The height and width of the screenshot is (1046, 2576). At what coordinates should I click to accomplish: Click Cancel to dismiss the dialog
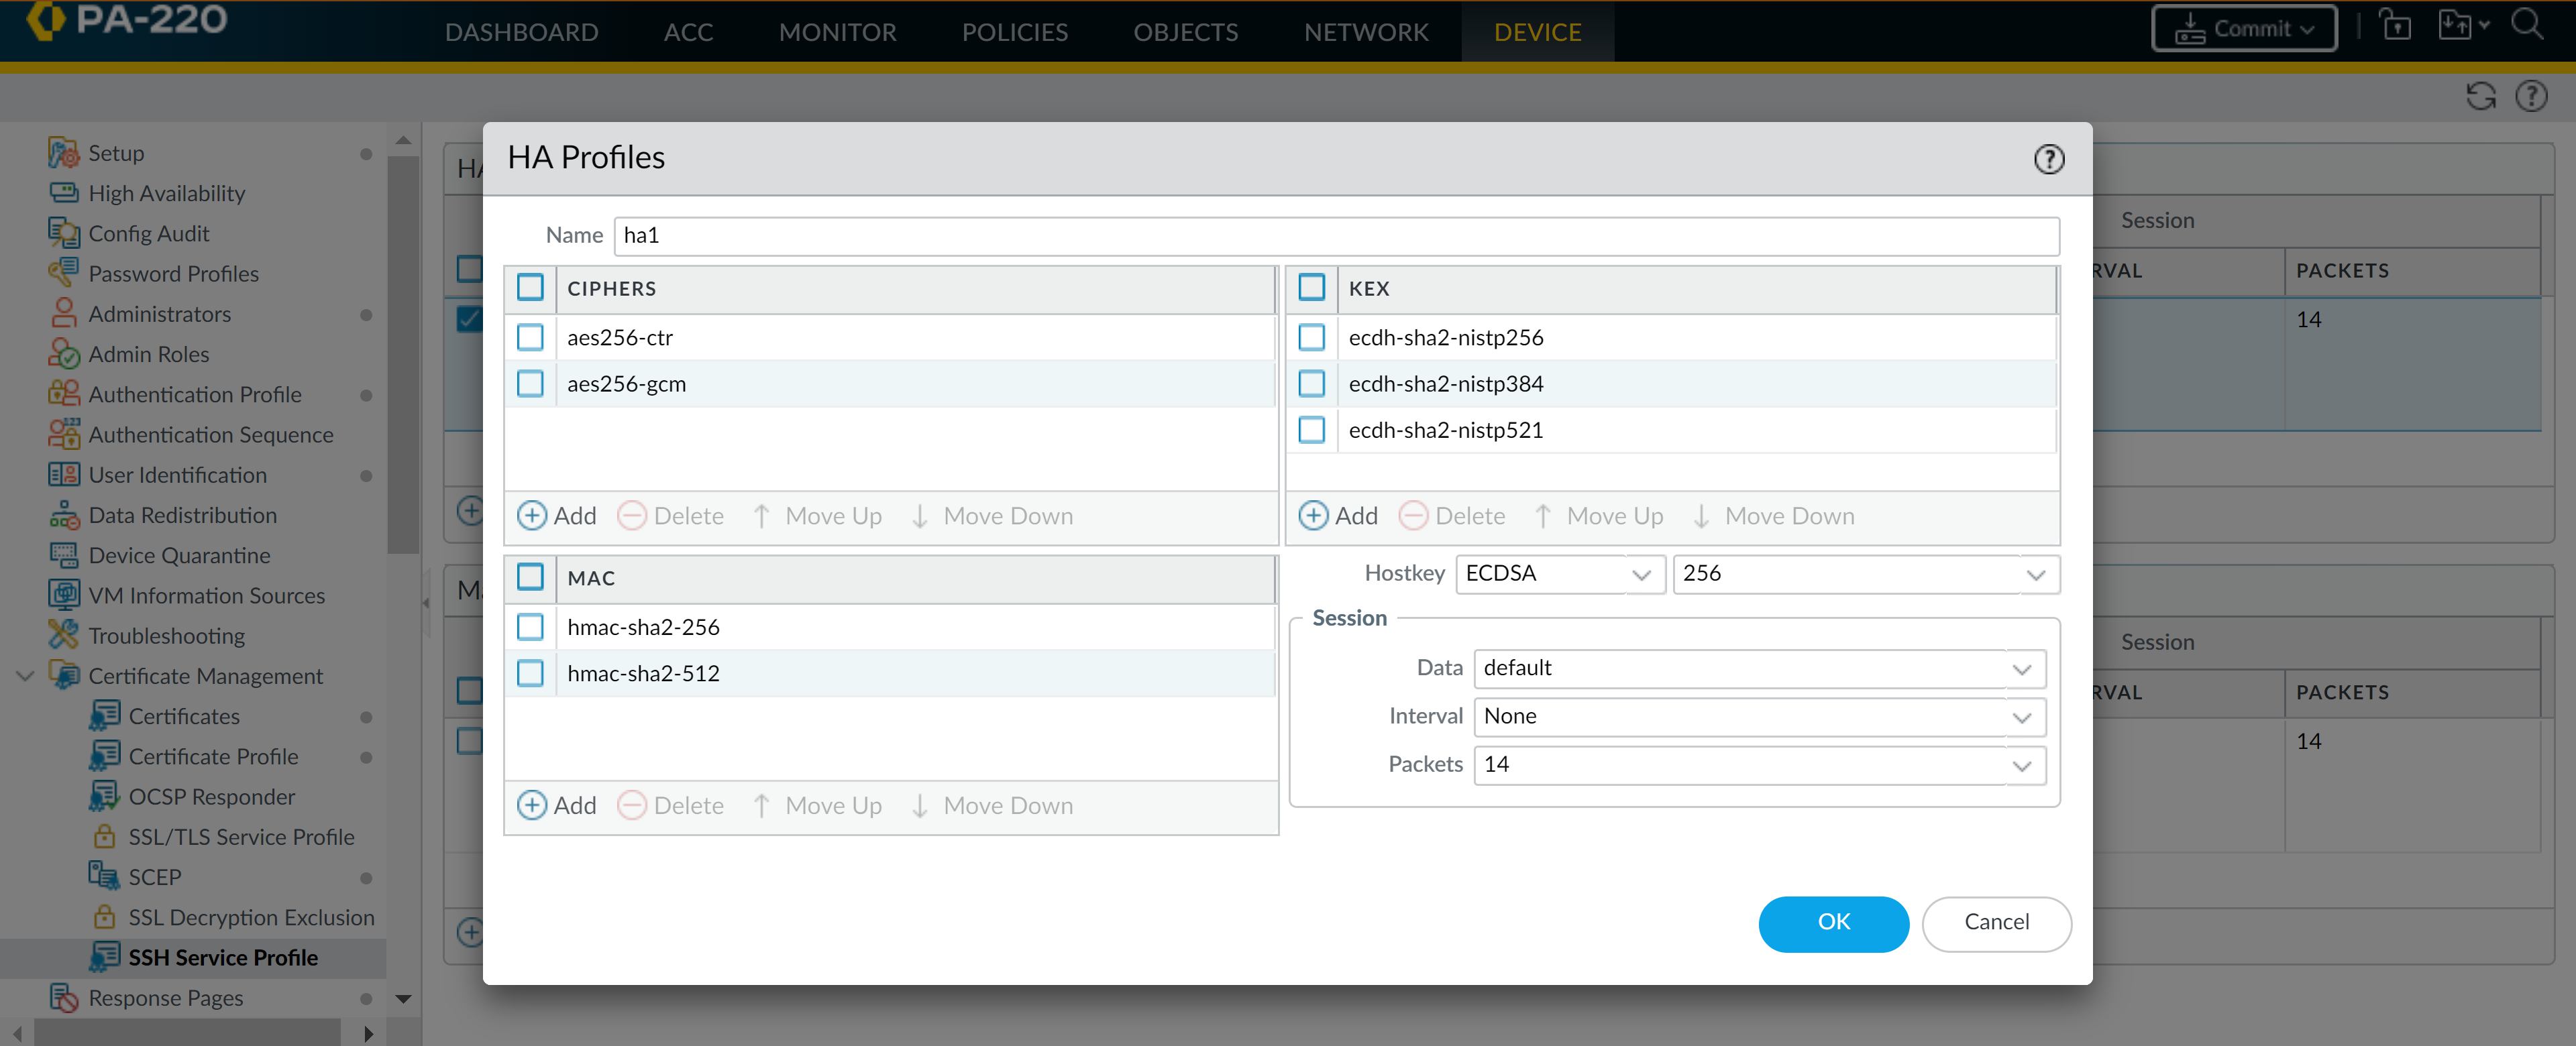[1995, 922]
